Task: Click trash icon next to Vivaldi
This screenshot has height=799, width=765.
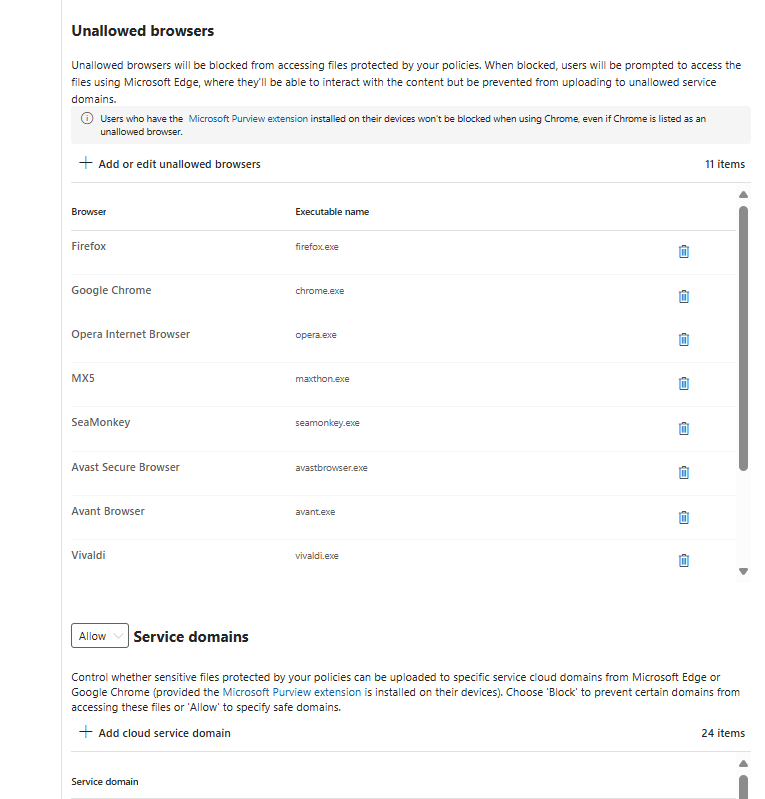Action: pyautogui.click(x=684, y=561)
